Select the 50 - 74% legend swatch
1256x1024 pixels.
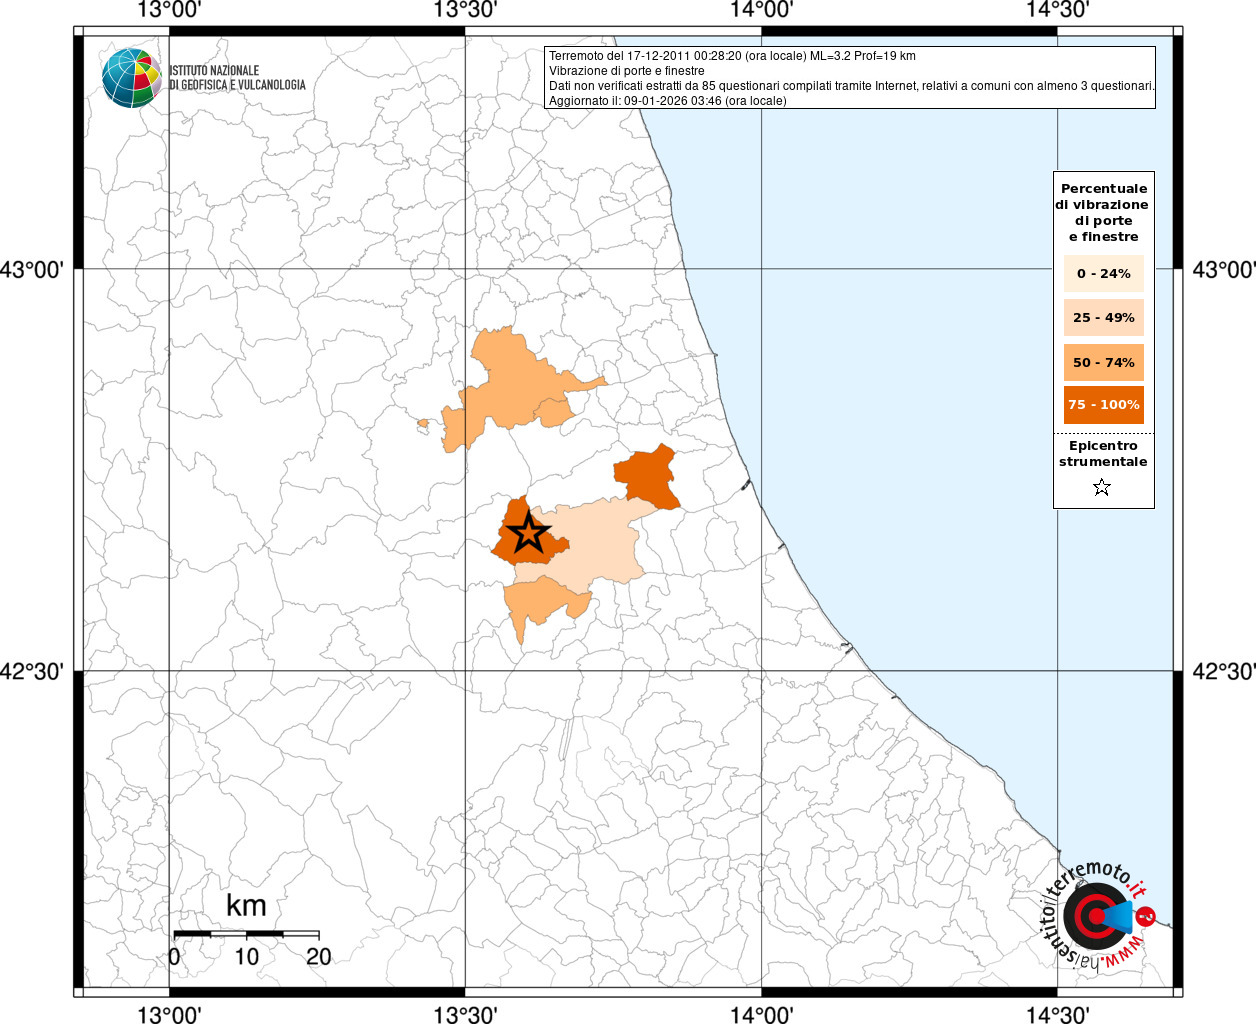coord(1104,362)
